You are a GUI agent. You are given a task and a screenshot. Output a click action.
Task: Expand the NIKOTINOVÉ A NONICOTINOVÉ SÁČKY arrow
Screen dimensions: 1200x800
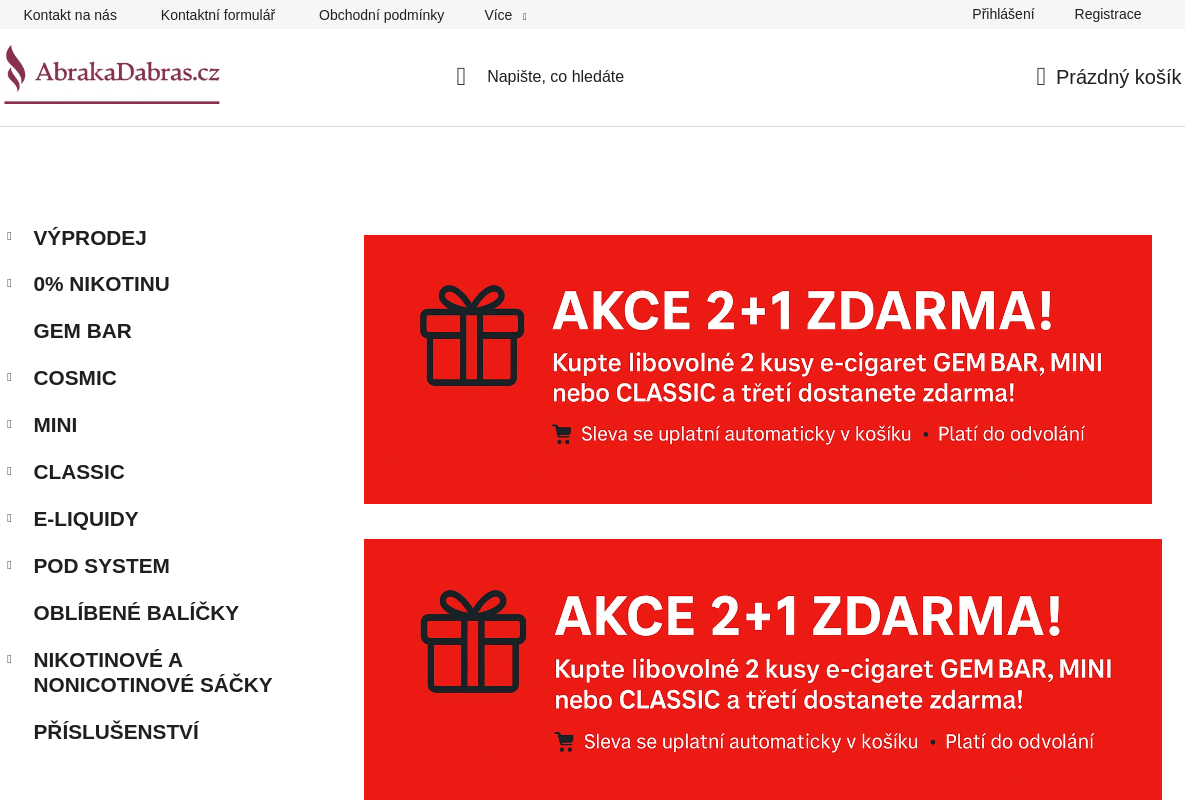click(9, 659)
